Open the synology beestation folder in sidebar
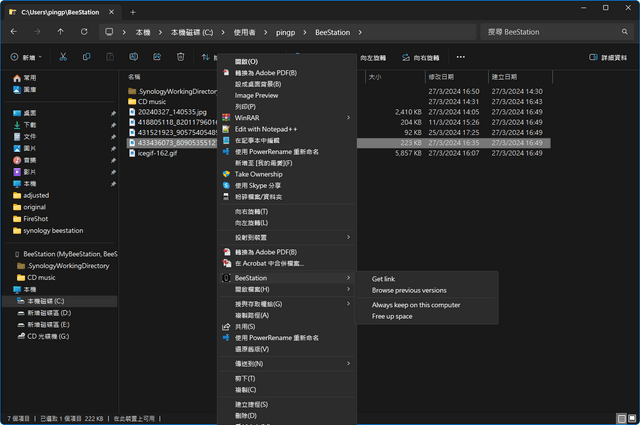The height and width of the screenshot is (425, 640). click(x=48, y=231)
